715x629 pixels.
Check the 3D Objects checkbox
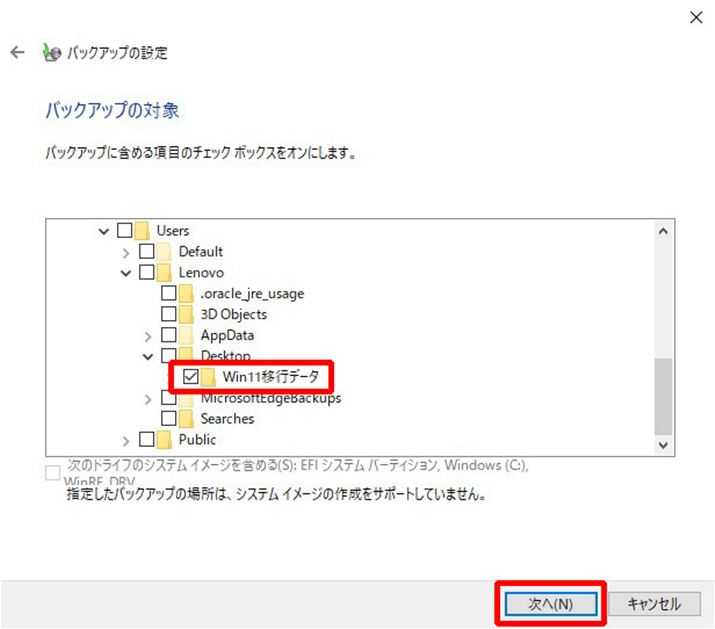[169, 314]
